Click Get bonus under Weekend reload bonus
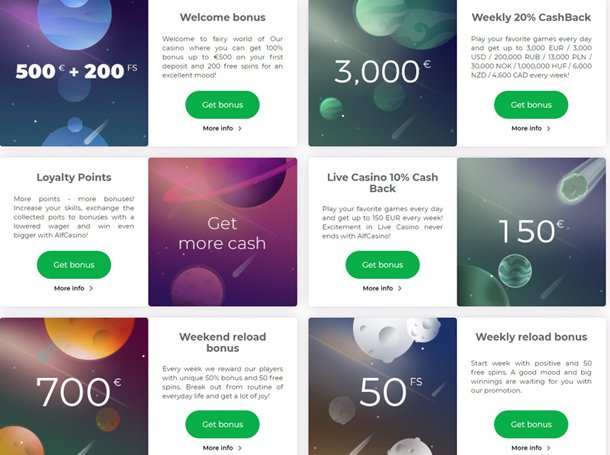610x455 pixels. 222,424
